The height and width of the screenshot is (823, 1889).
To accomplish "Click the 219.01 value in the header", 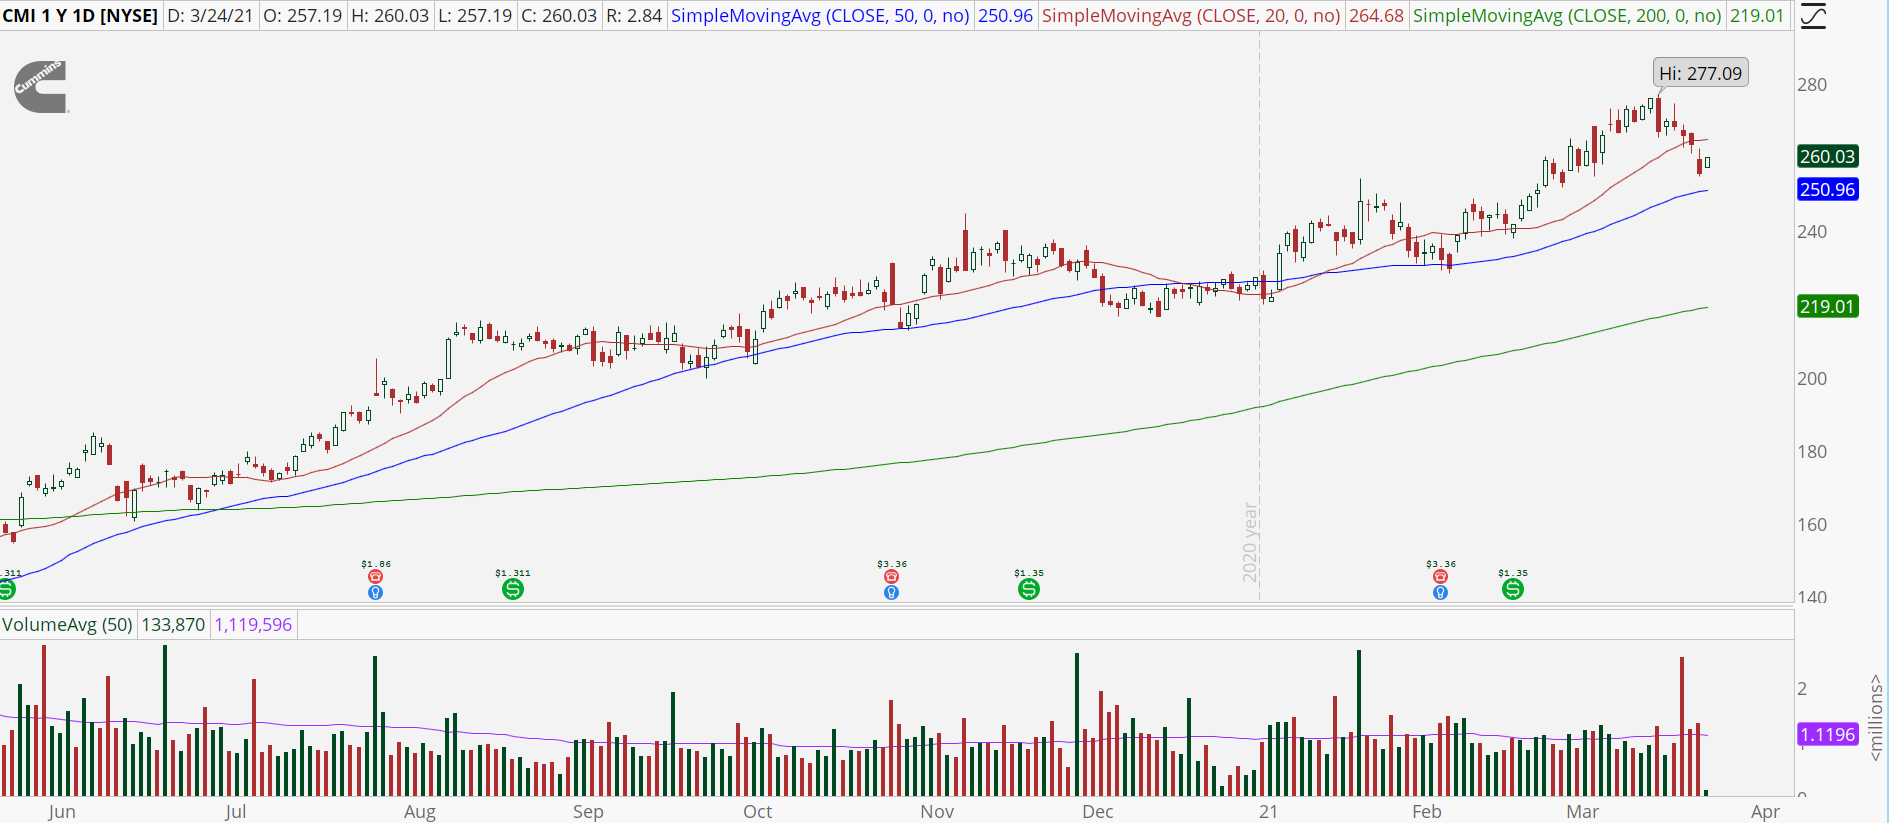I will point(1757,16).
